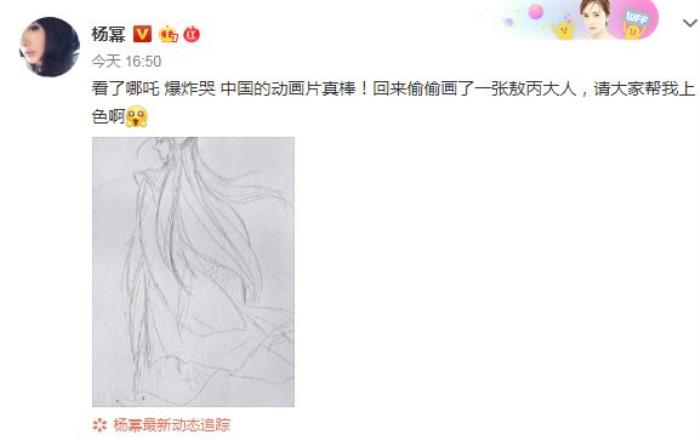Click the yellow chick below the WFF badge
Screen dimensions: 700x440
[633, 30]
